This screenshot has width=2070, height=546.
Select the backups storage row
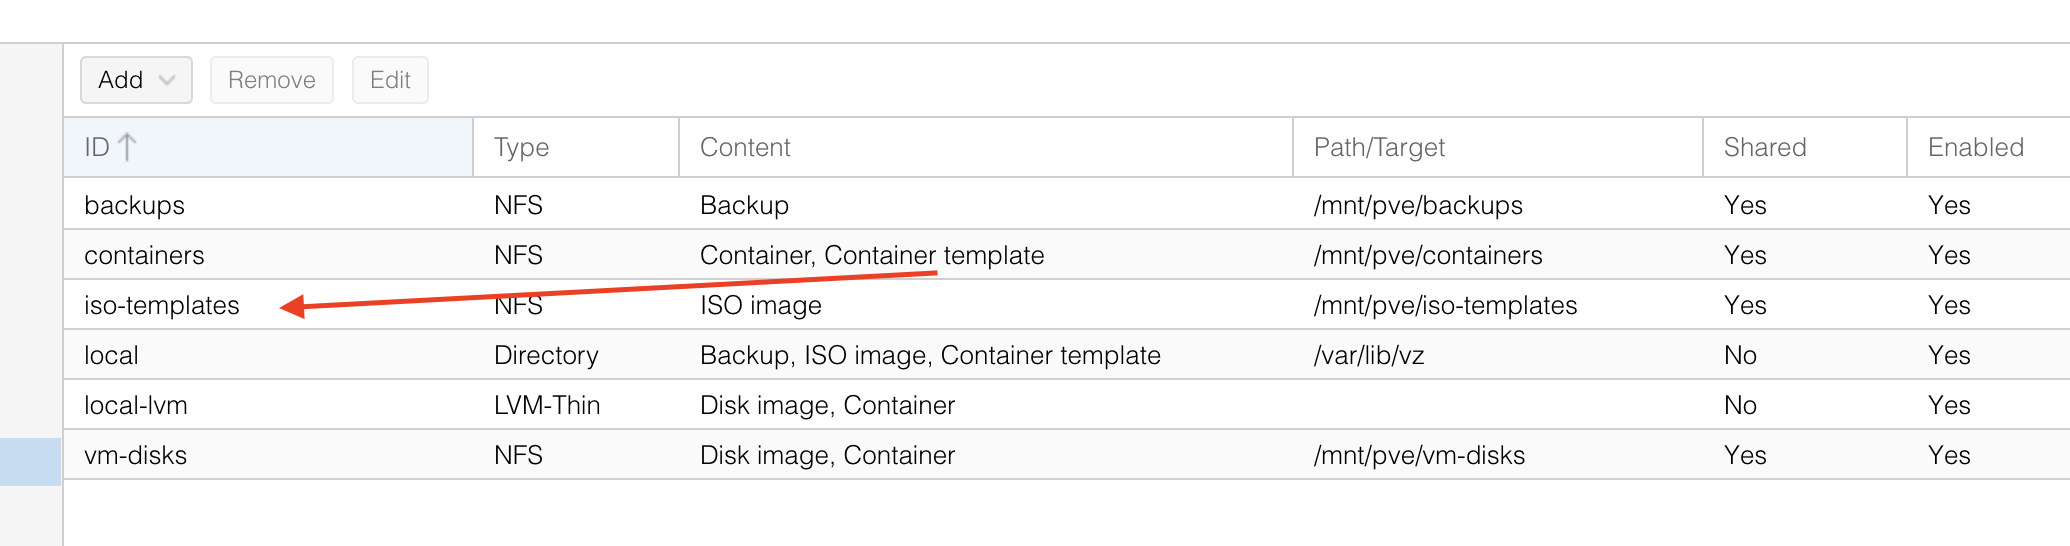(135, 205)
